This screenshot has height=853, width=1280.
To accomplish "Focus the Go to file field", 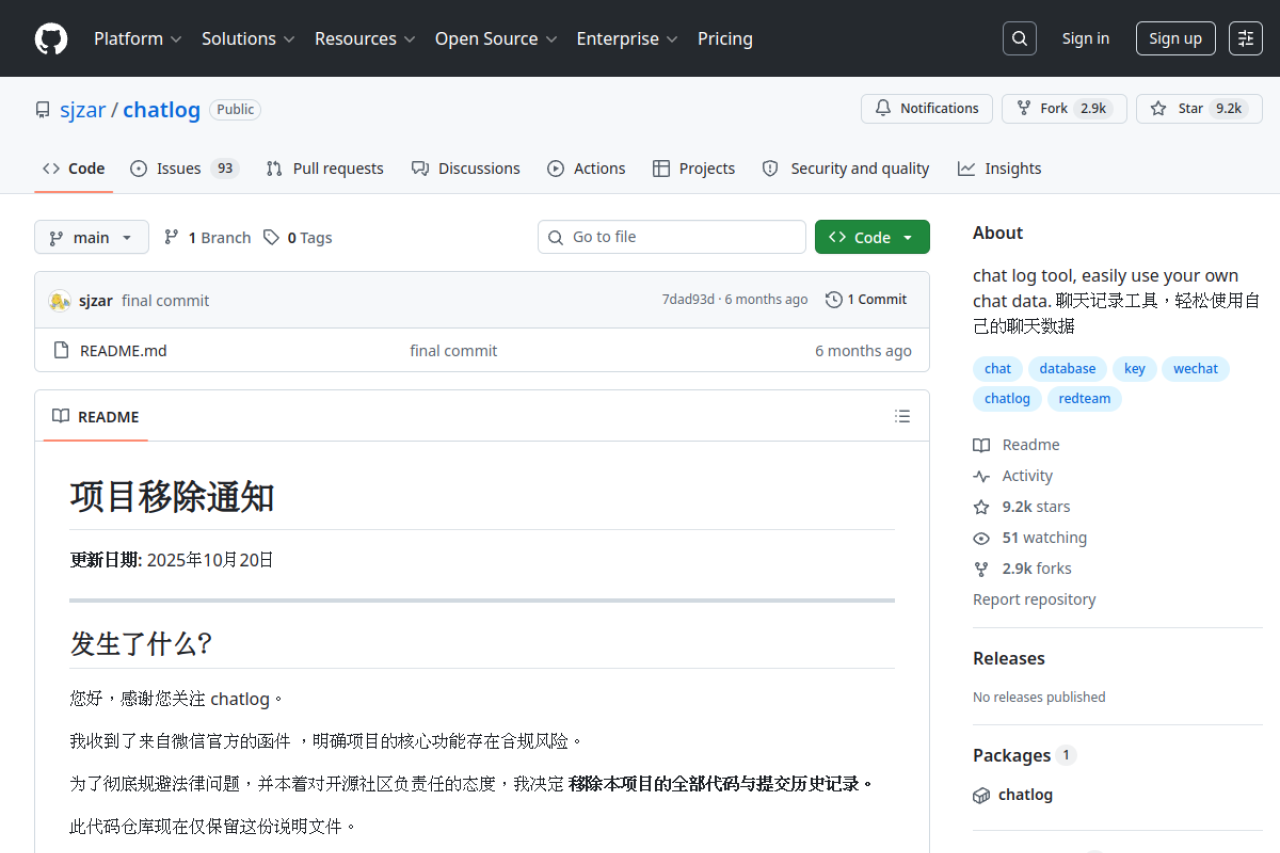I will [x=672, y=237].
